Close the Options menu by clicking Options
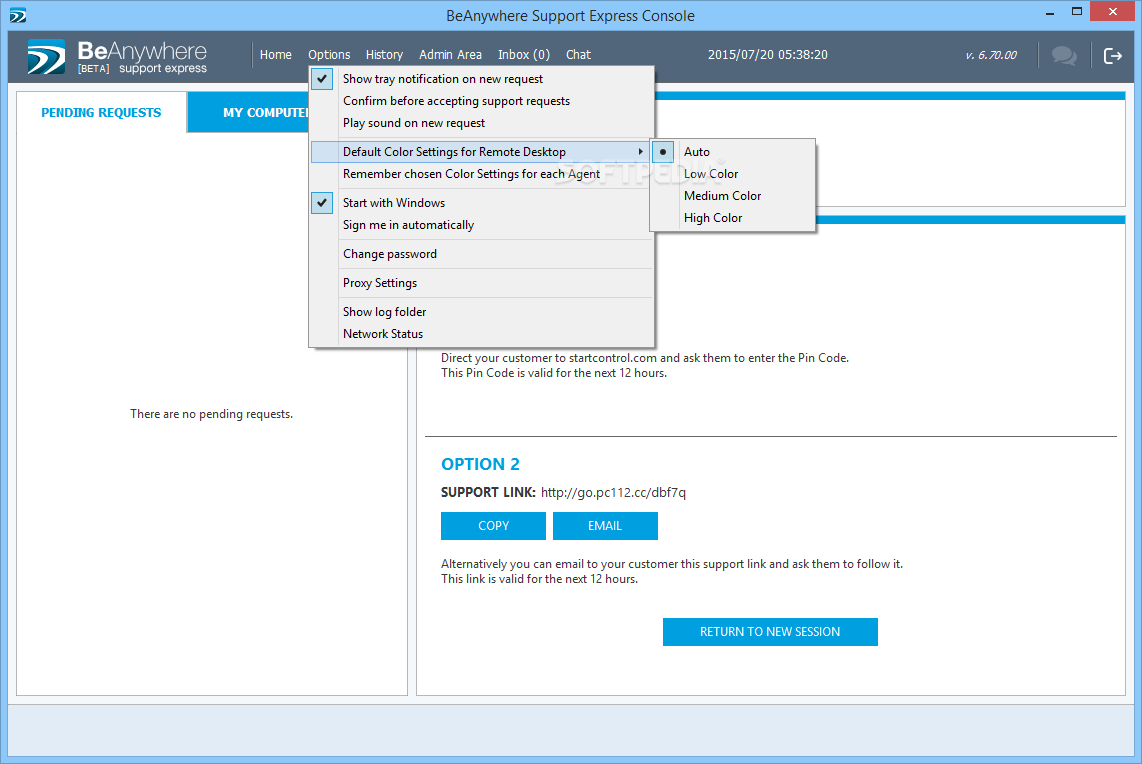This screenshot has width=1142, height=764. pos(328,55)
